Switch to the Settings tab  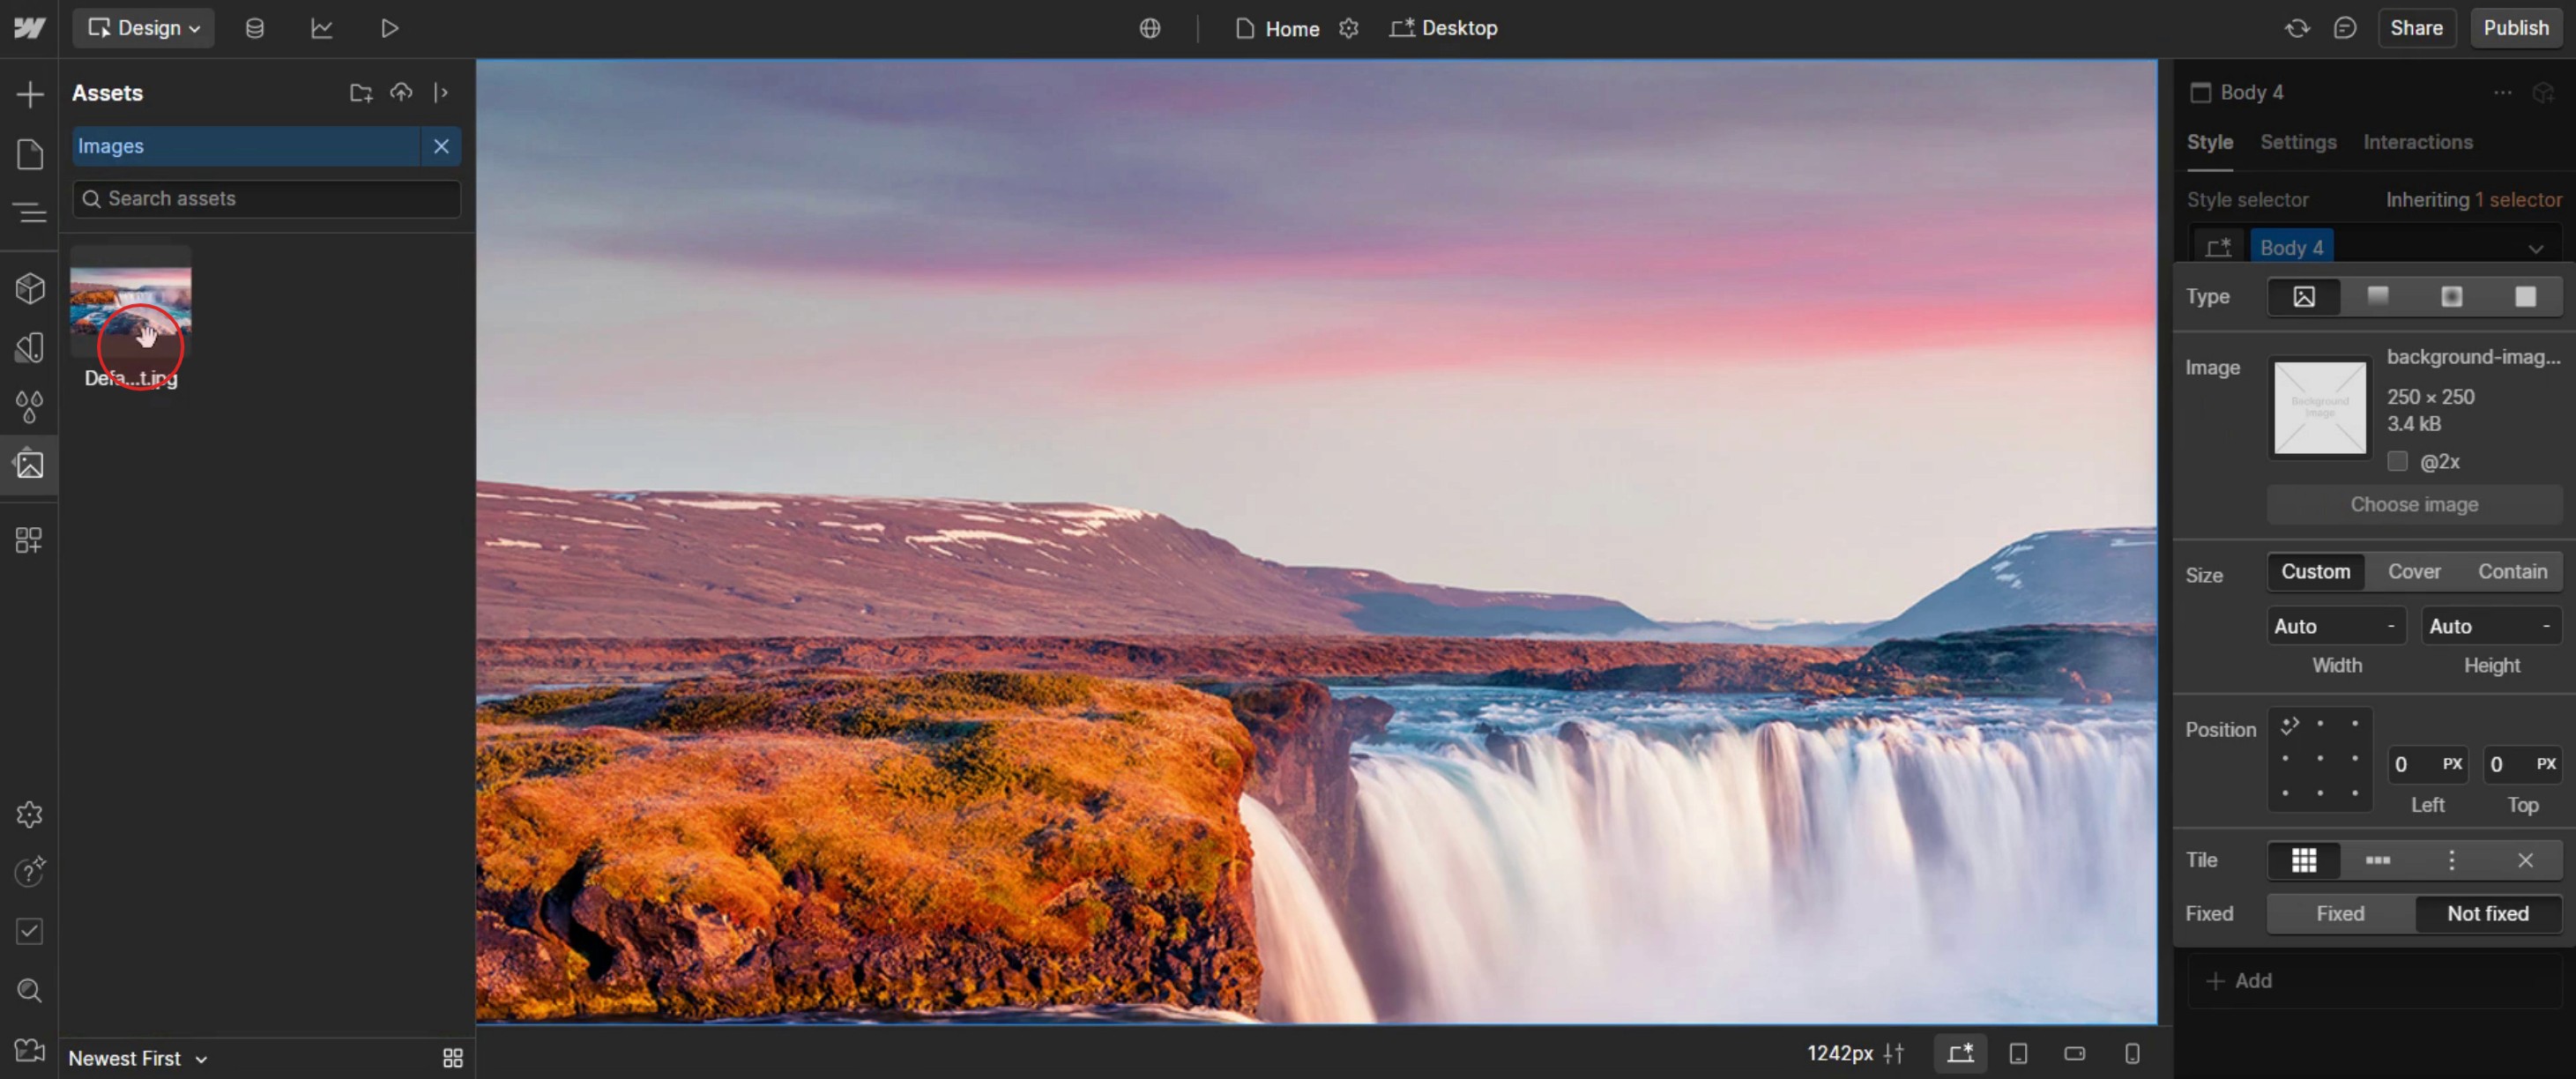(2297, 142)
